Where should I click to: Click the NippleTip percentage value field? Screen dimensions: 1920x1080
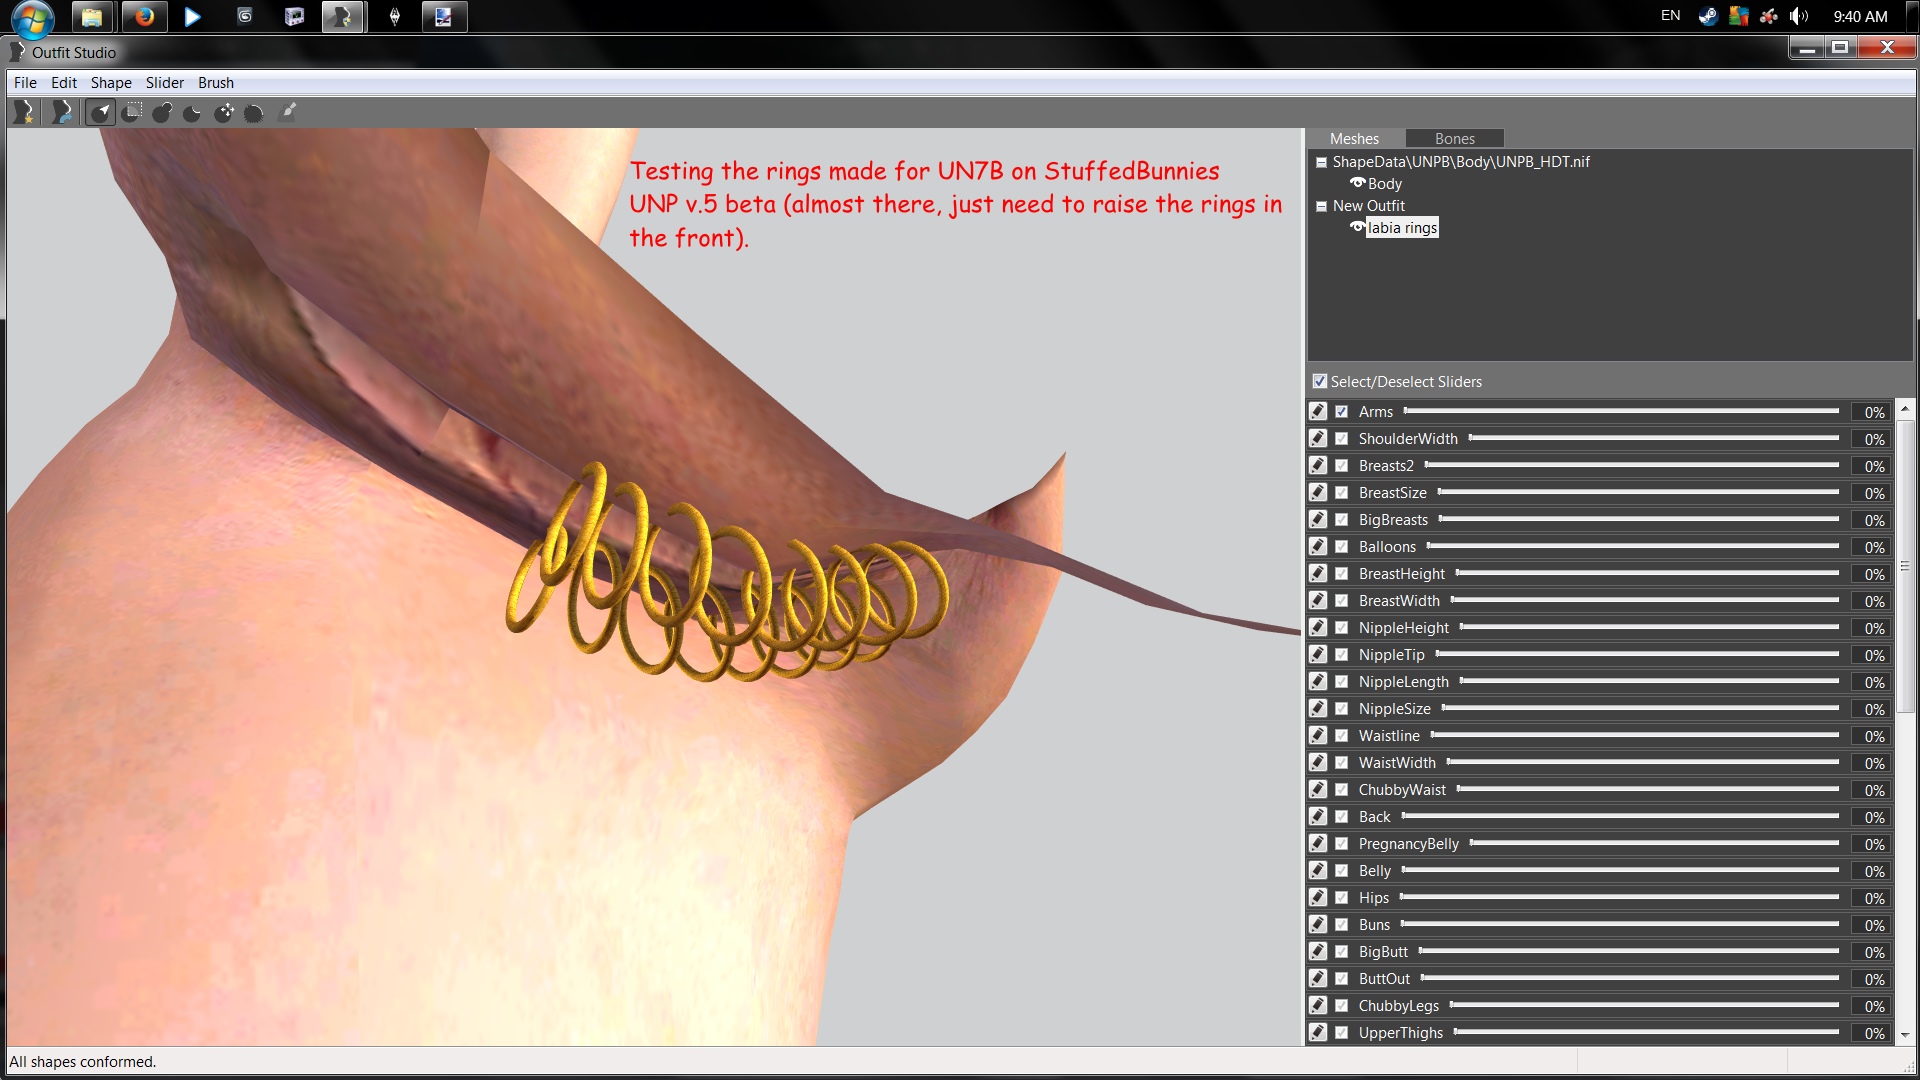pyautogui.click(x=1871, y=655)
